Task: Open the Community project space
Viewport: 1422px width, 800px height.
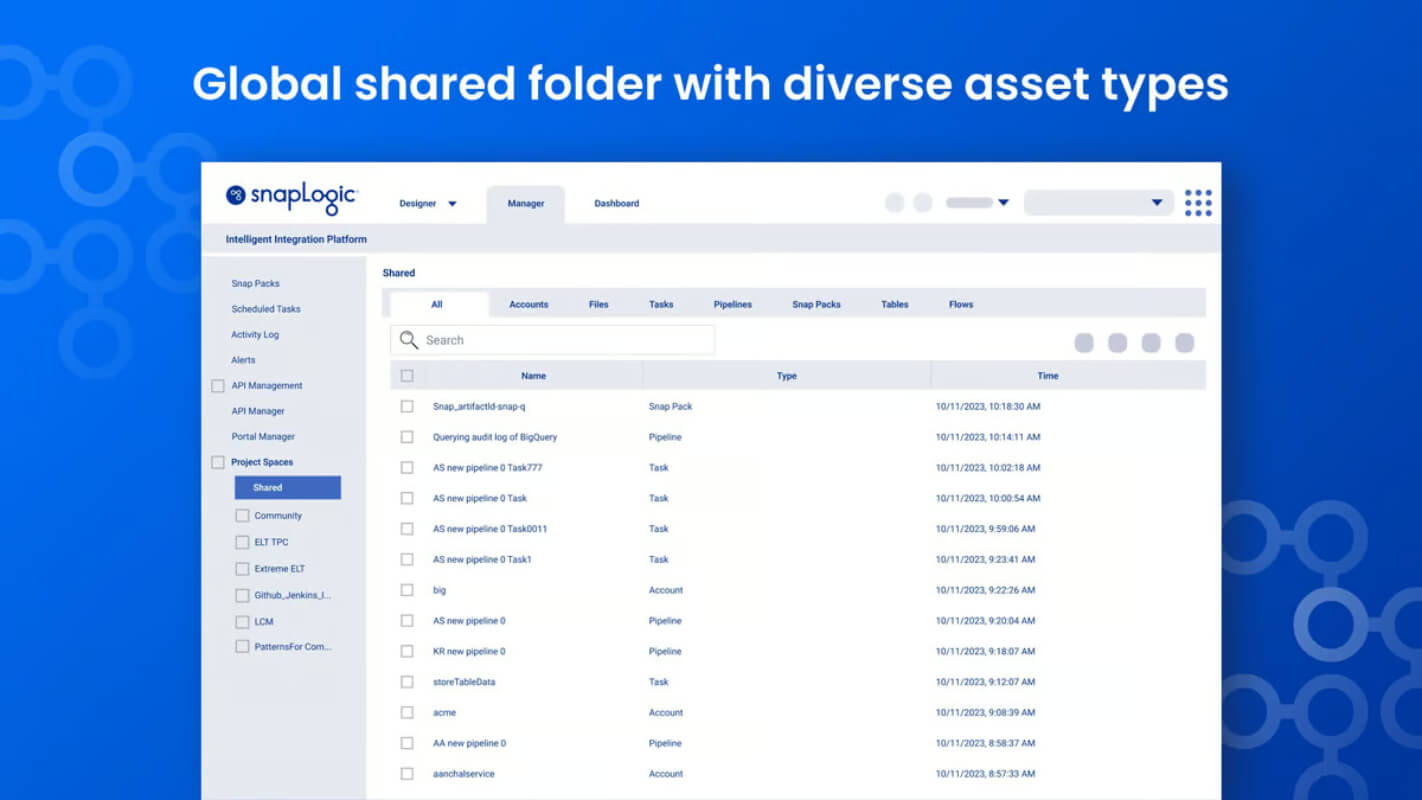Action: [278, 516]
